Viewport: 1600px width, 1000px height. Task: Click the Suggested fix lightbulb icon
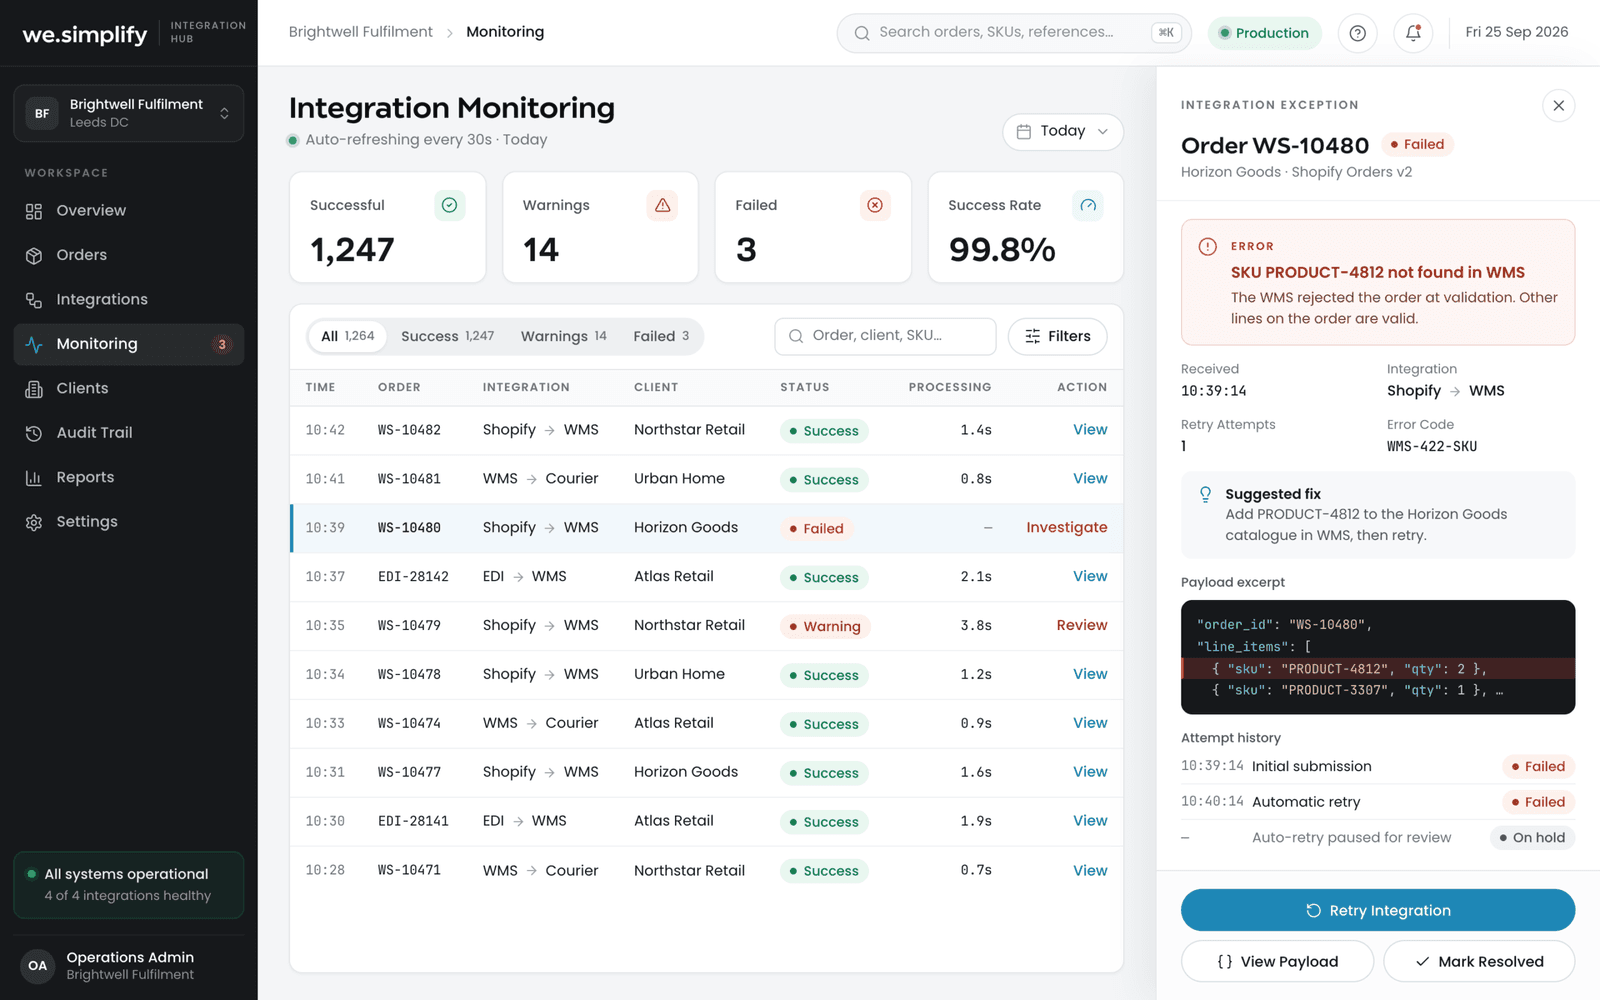pyautogui.click(x=1205, y=494)
